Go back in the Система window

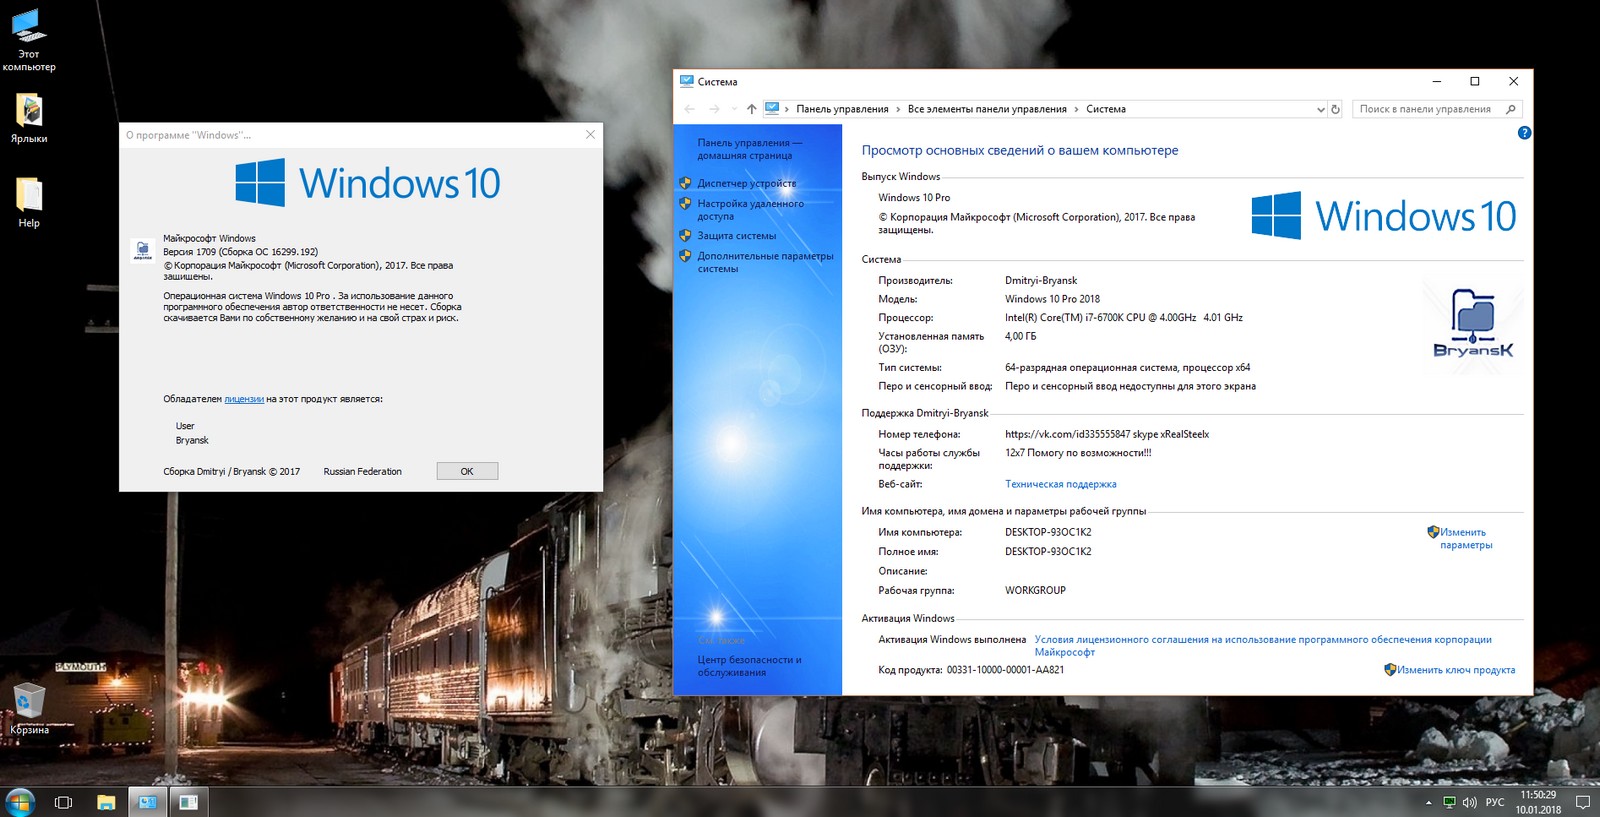pyautogui.click(x=689, y=109)
